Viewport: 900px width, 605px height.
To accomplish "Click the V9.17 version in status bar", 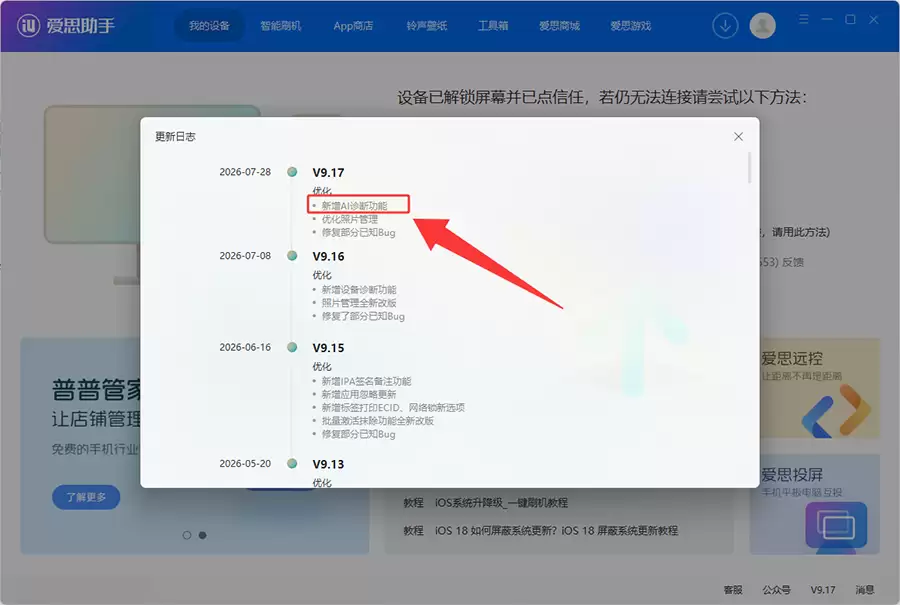I will tap(823, 590).
